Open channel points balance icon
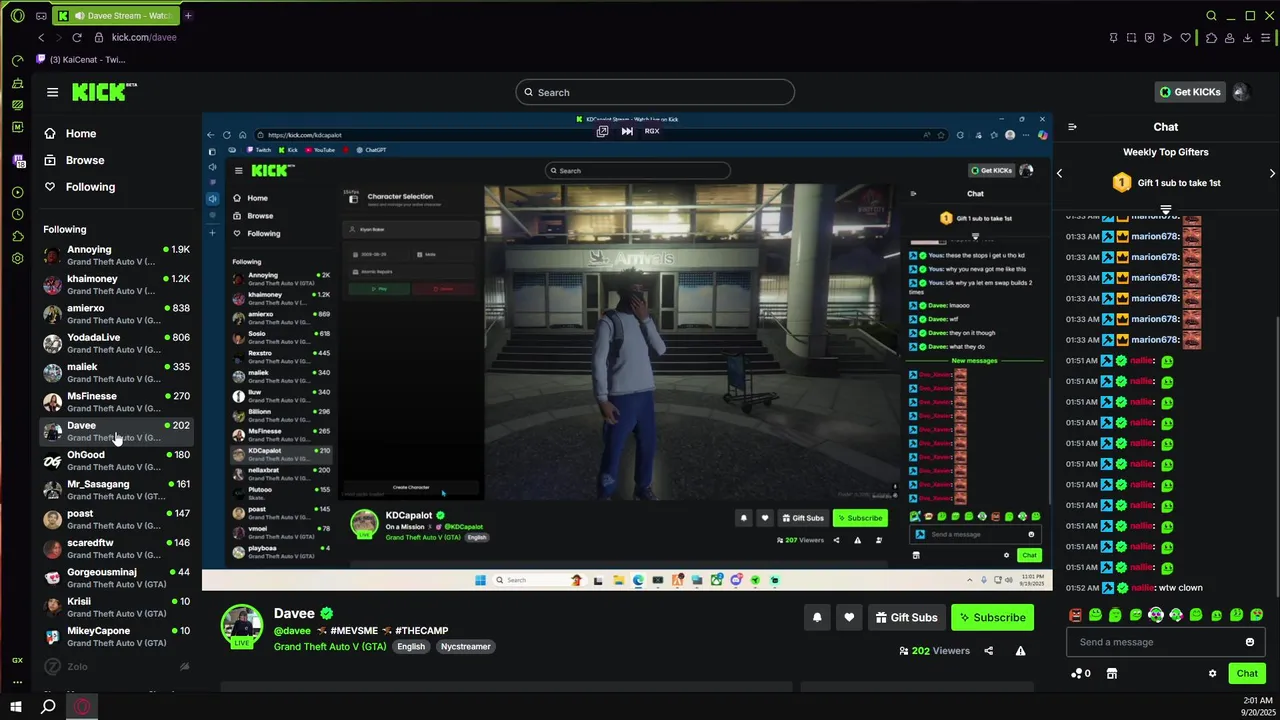 (1080, 673)
